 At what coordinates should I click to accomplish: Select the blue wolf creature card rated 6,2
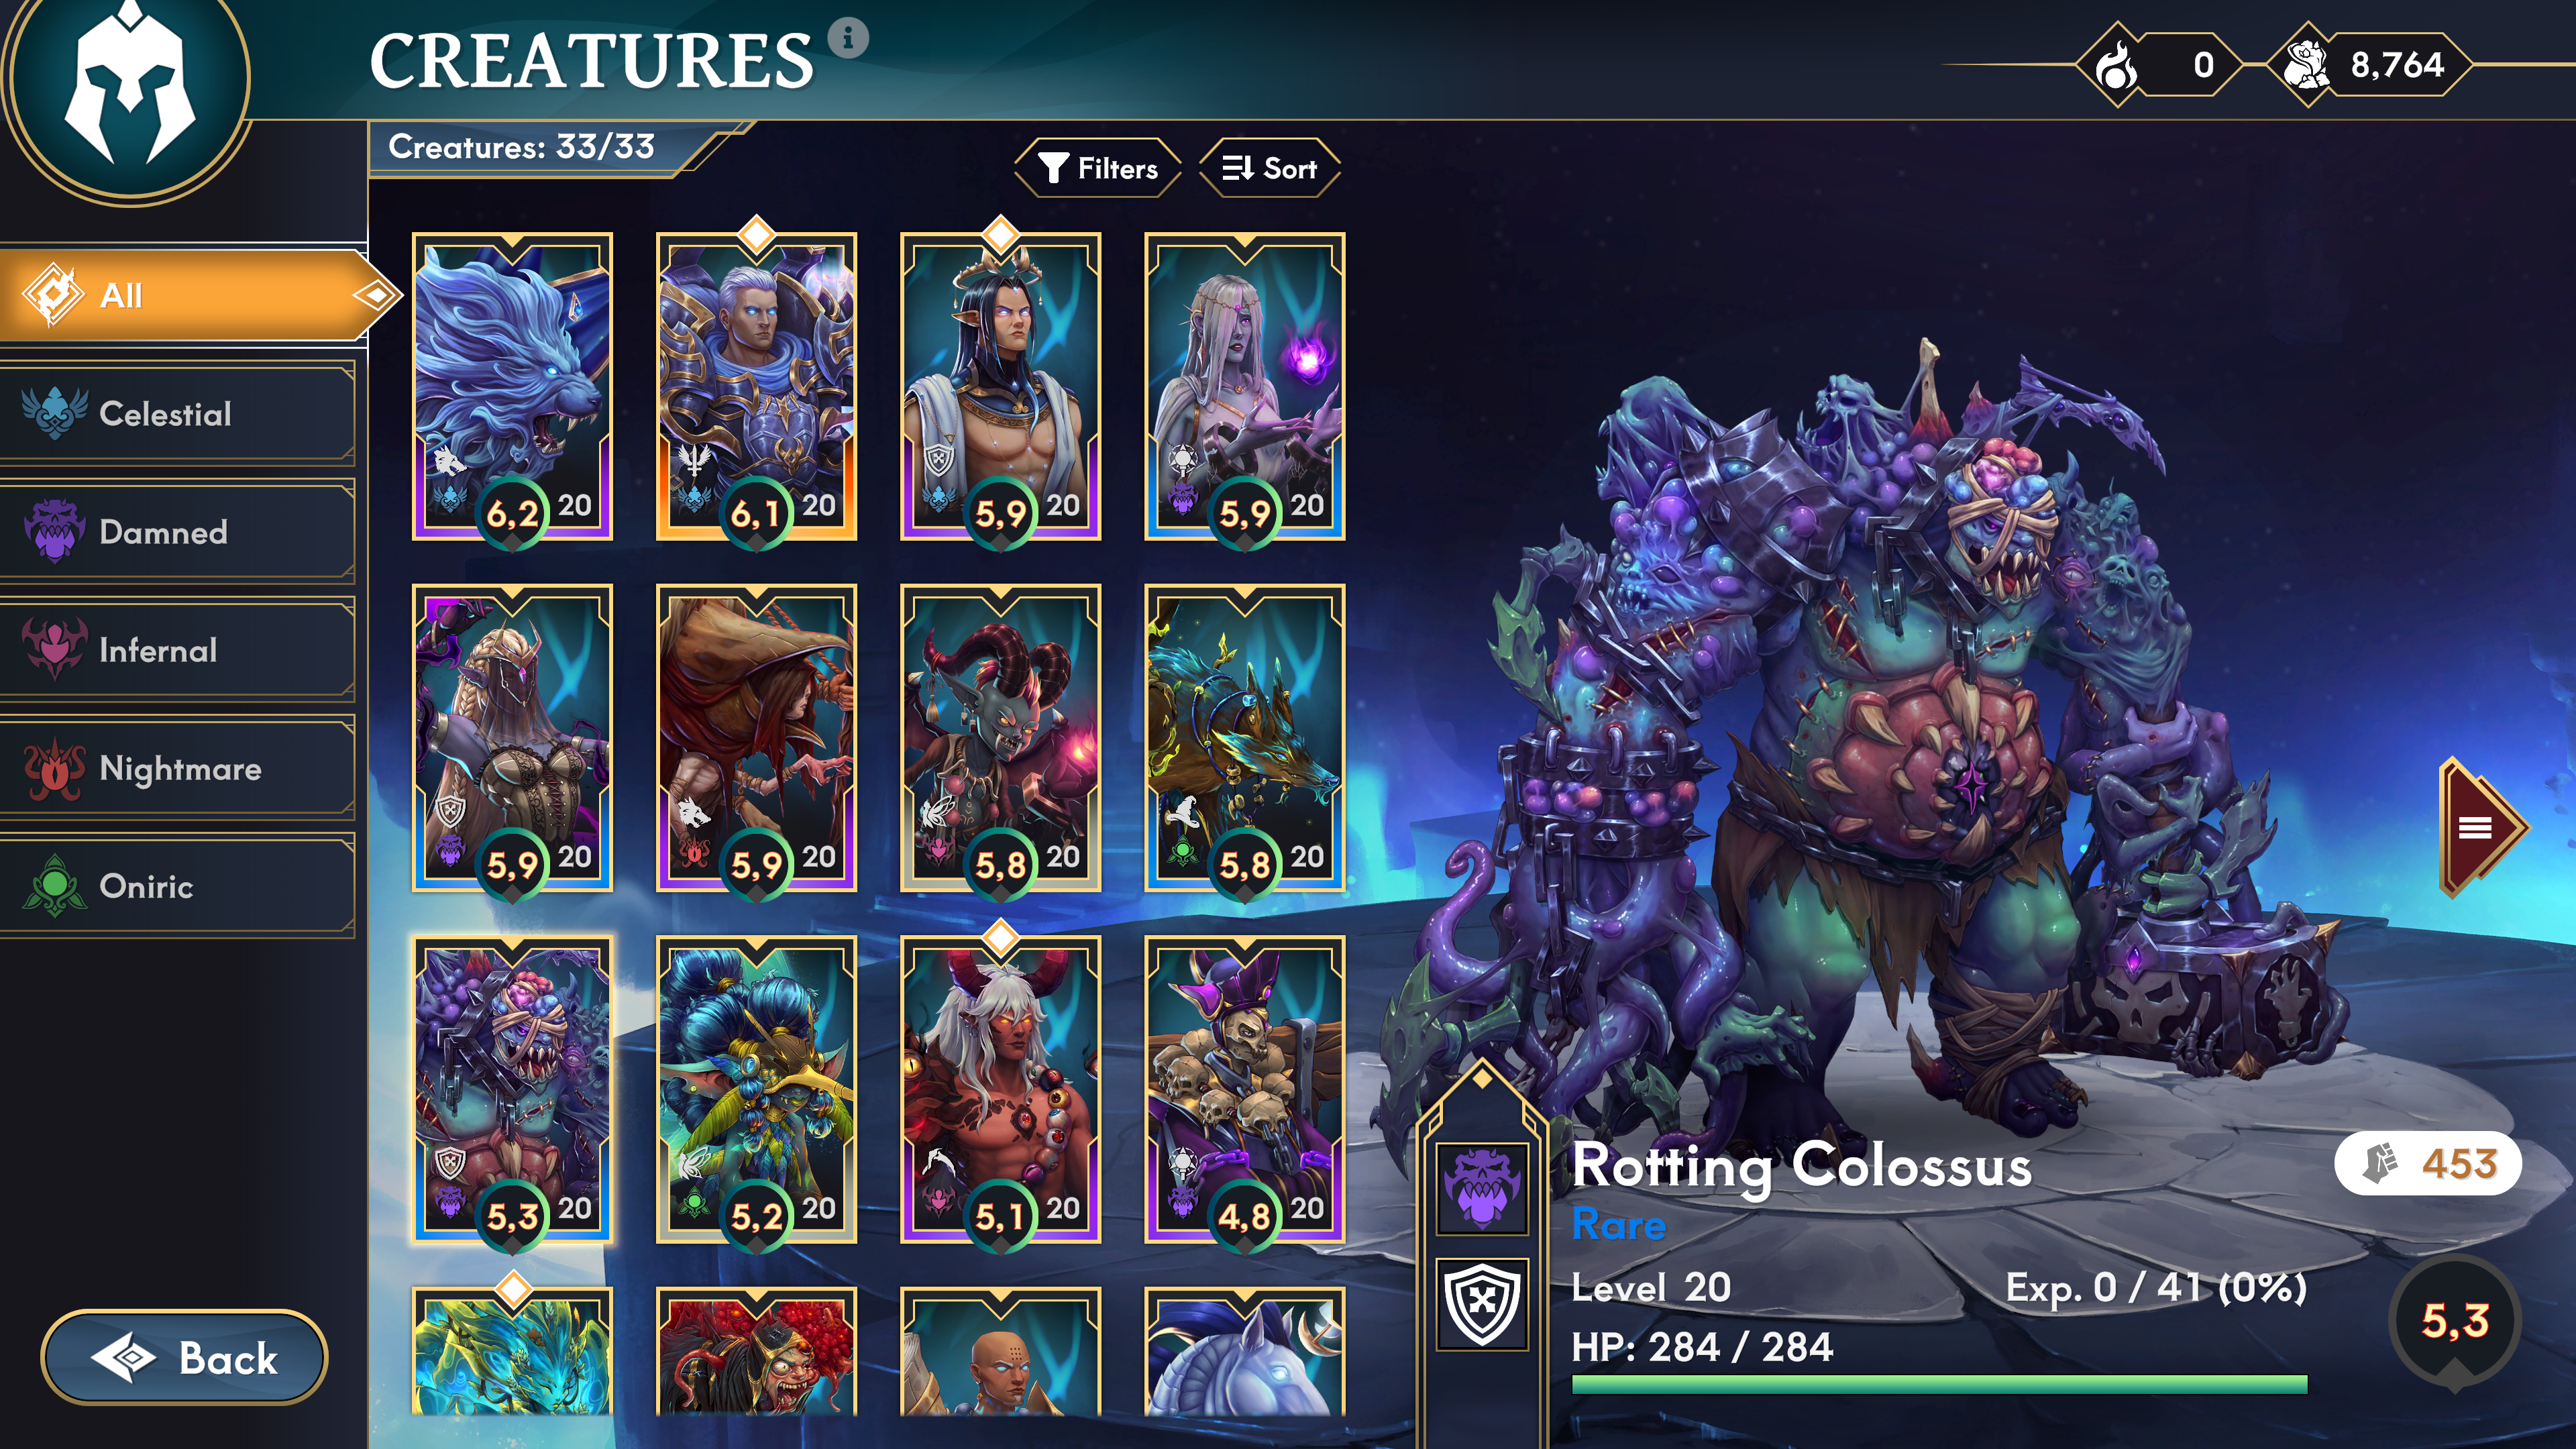pyautogui.click(x=512, y=387)
